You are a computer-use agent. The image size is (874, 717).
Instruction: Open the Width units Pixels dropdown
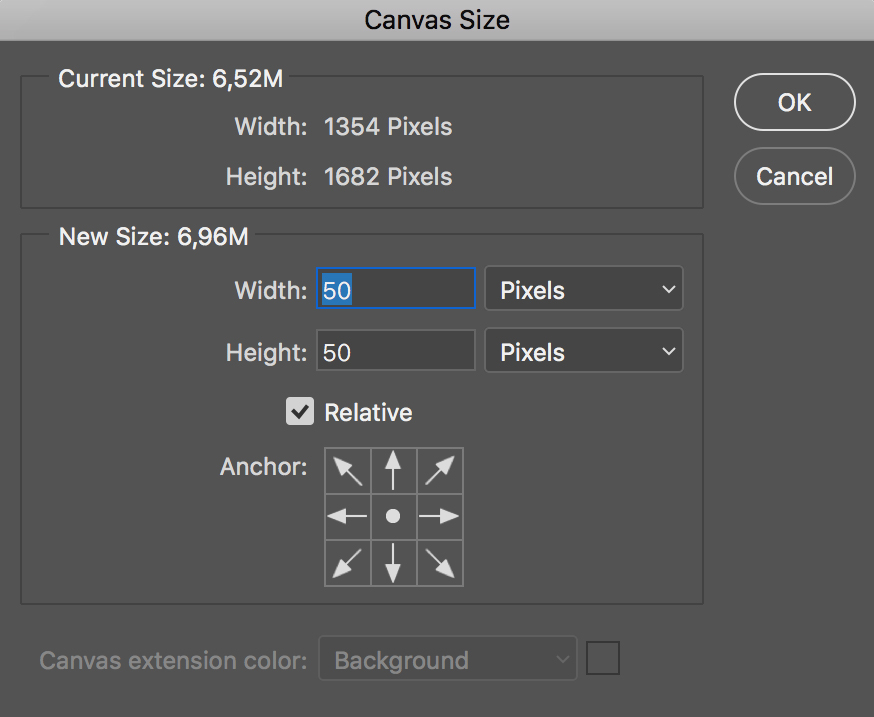(583, 288)
